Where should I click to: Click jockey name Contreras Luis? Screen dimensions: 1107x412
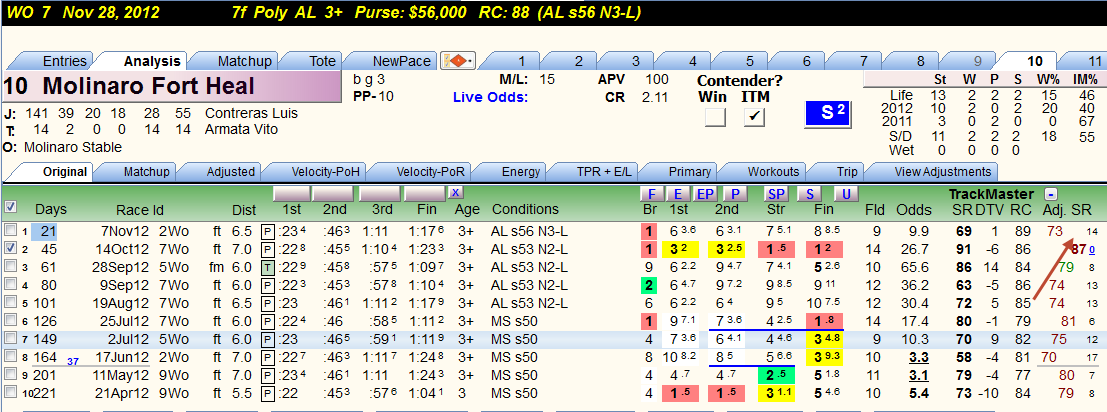[251, 113]
